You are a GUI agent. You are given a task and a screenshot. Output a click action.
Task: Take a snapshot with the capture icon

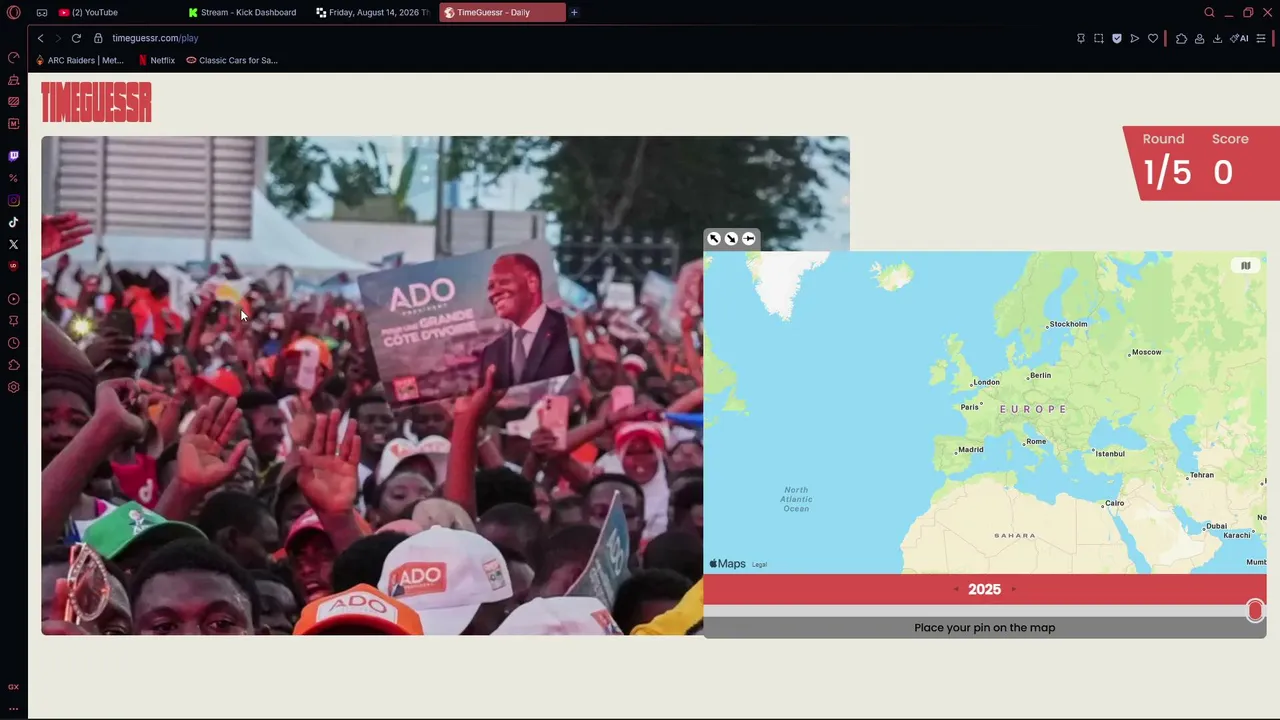pos(1098,38)
